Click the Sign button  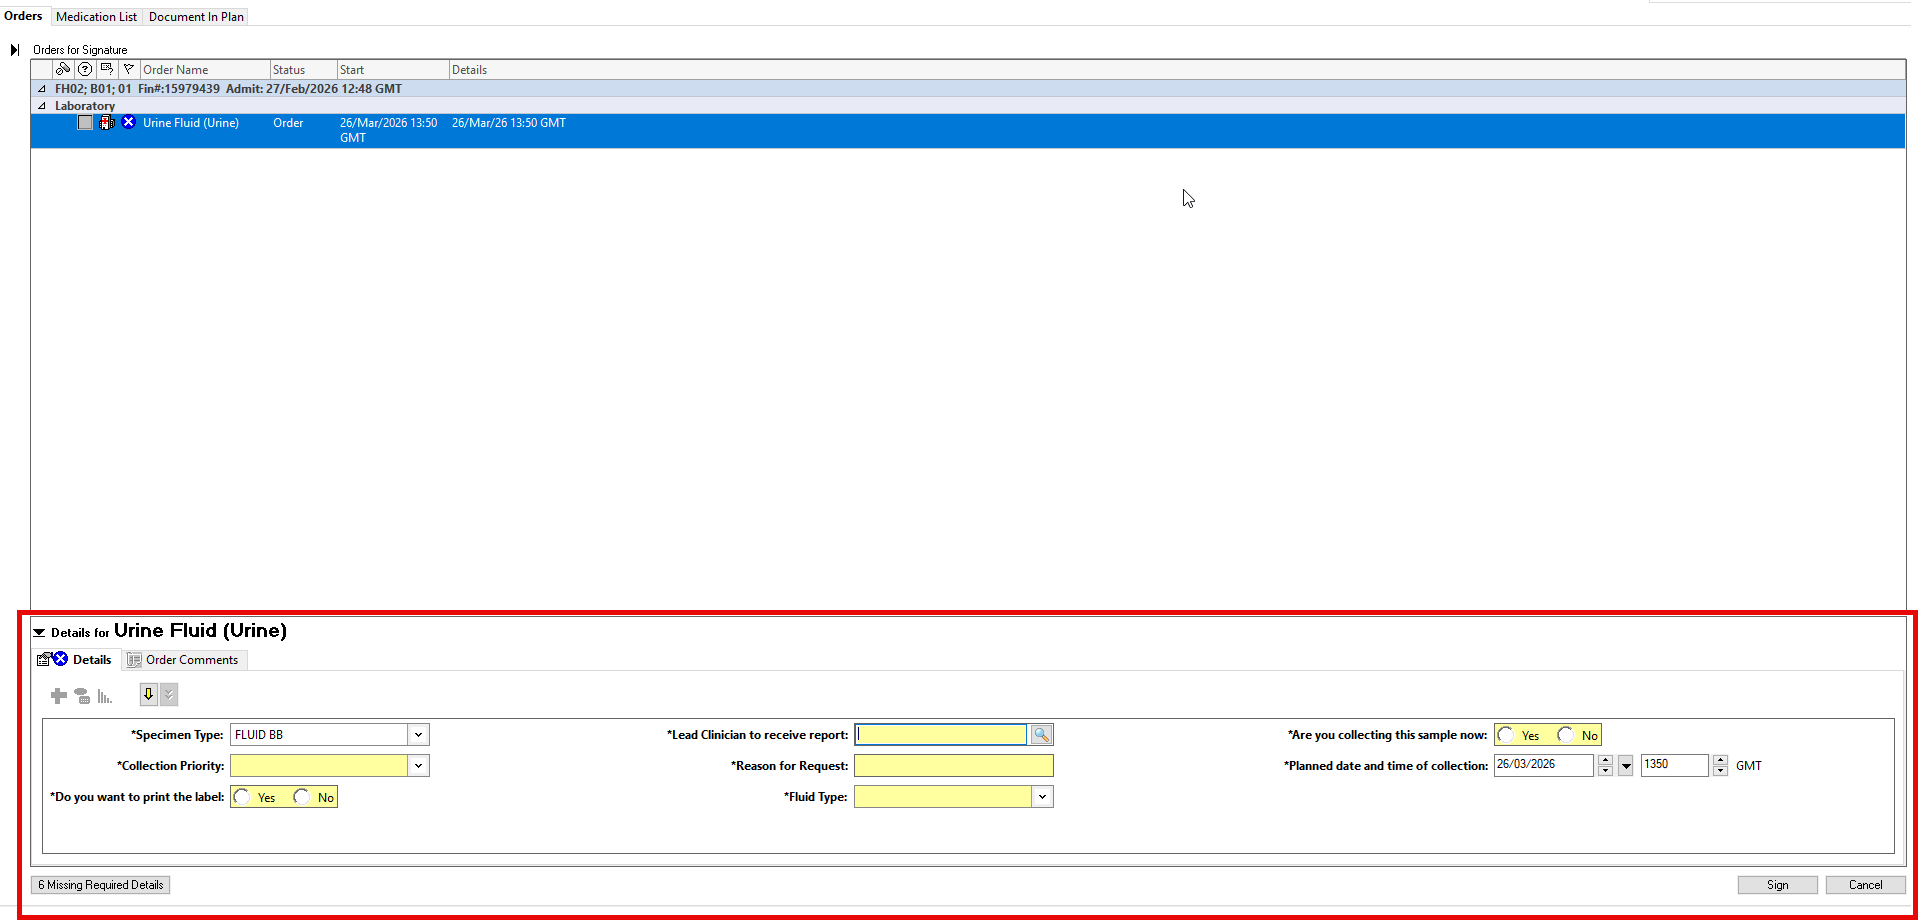1777,885
